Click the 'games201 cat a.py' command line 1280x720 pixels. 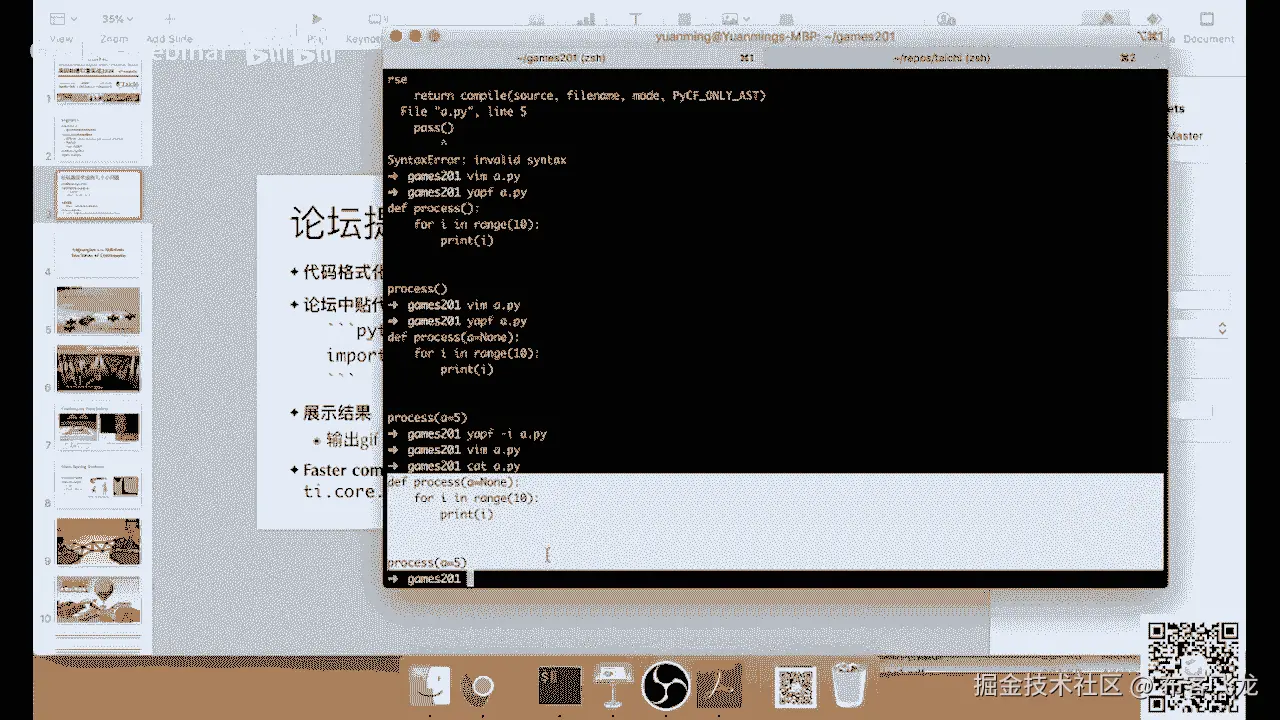click(454, 466)
